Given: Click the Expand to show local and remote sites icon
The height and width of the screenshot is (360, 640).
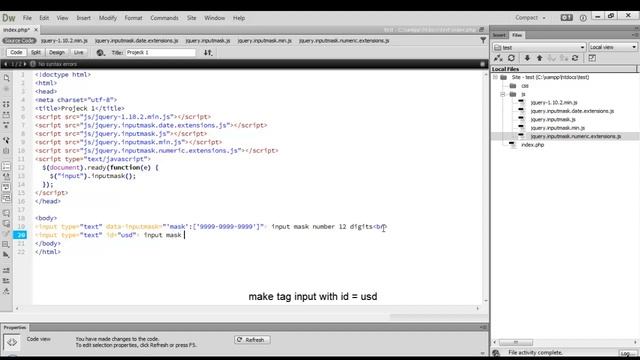Looking at the screenshot, I should coord(592,58).
